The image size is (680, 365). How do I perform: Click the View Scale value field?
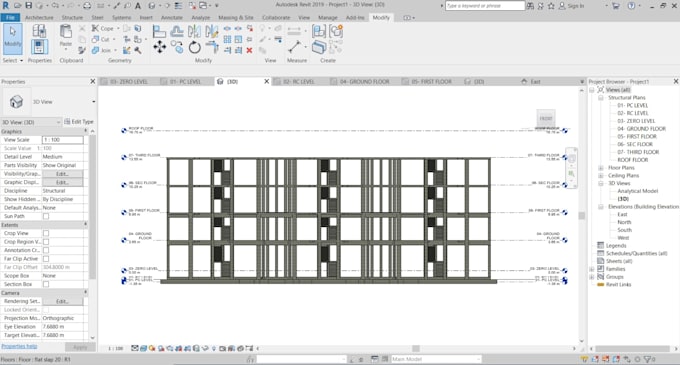(x=62, y=140)
